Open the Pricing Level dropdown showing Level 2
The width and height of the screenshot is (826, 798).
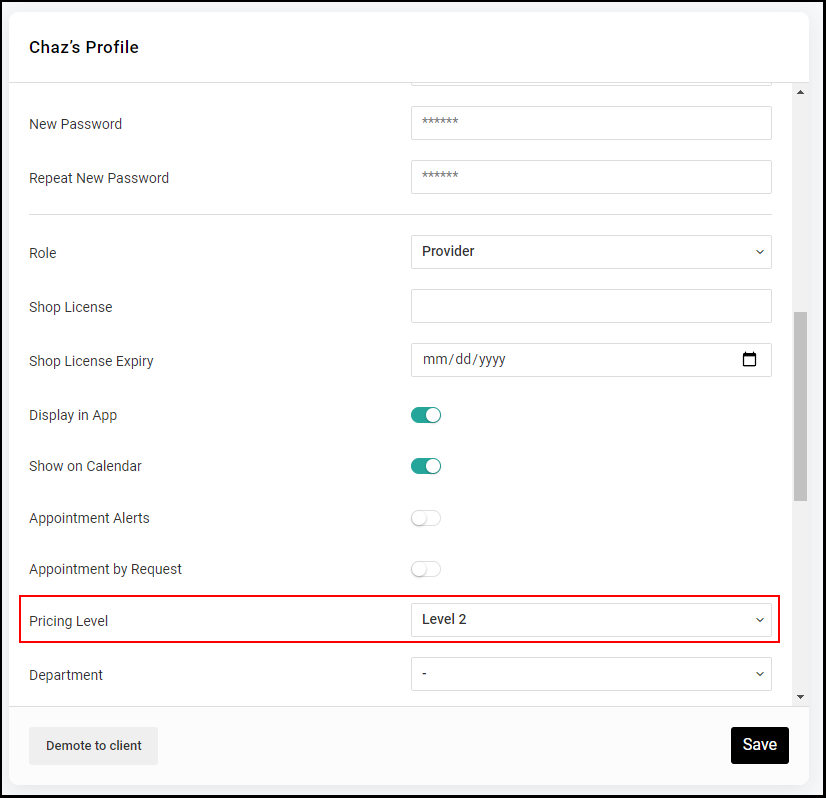tap(591, 620)
